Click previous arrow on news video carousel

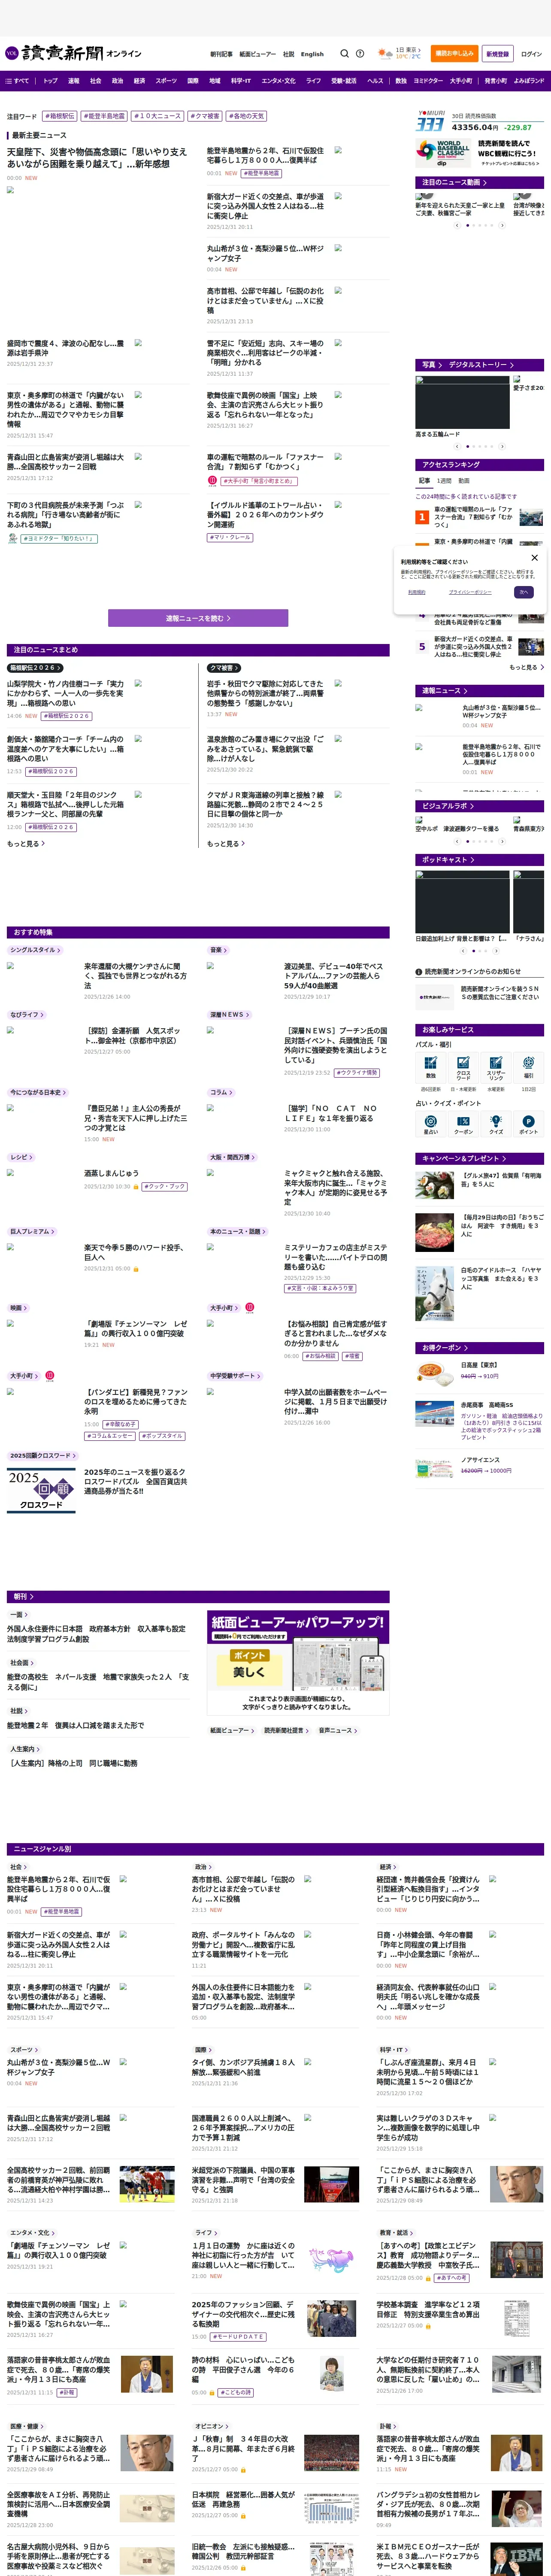pos(457,225)
